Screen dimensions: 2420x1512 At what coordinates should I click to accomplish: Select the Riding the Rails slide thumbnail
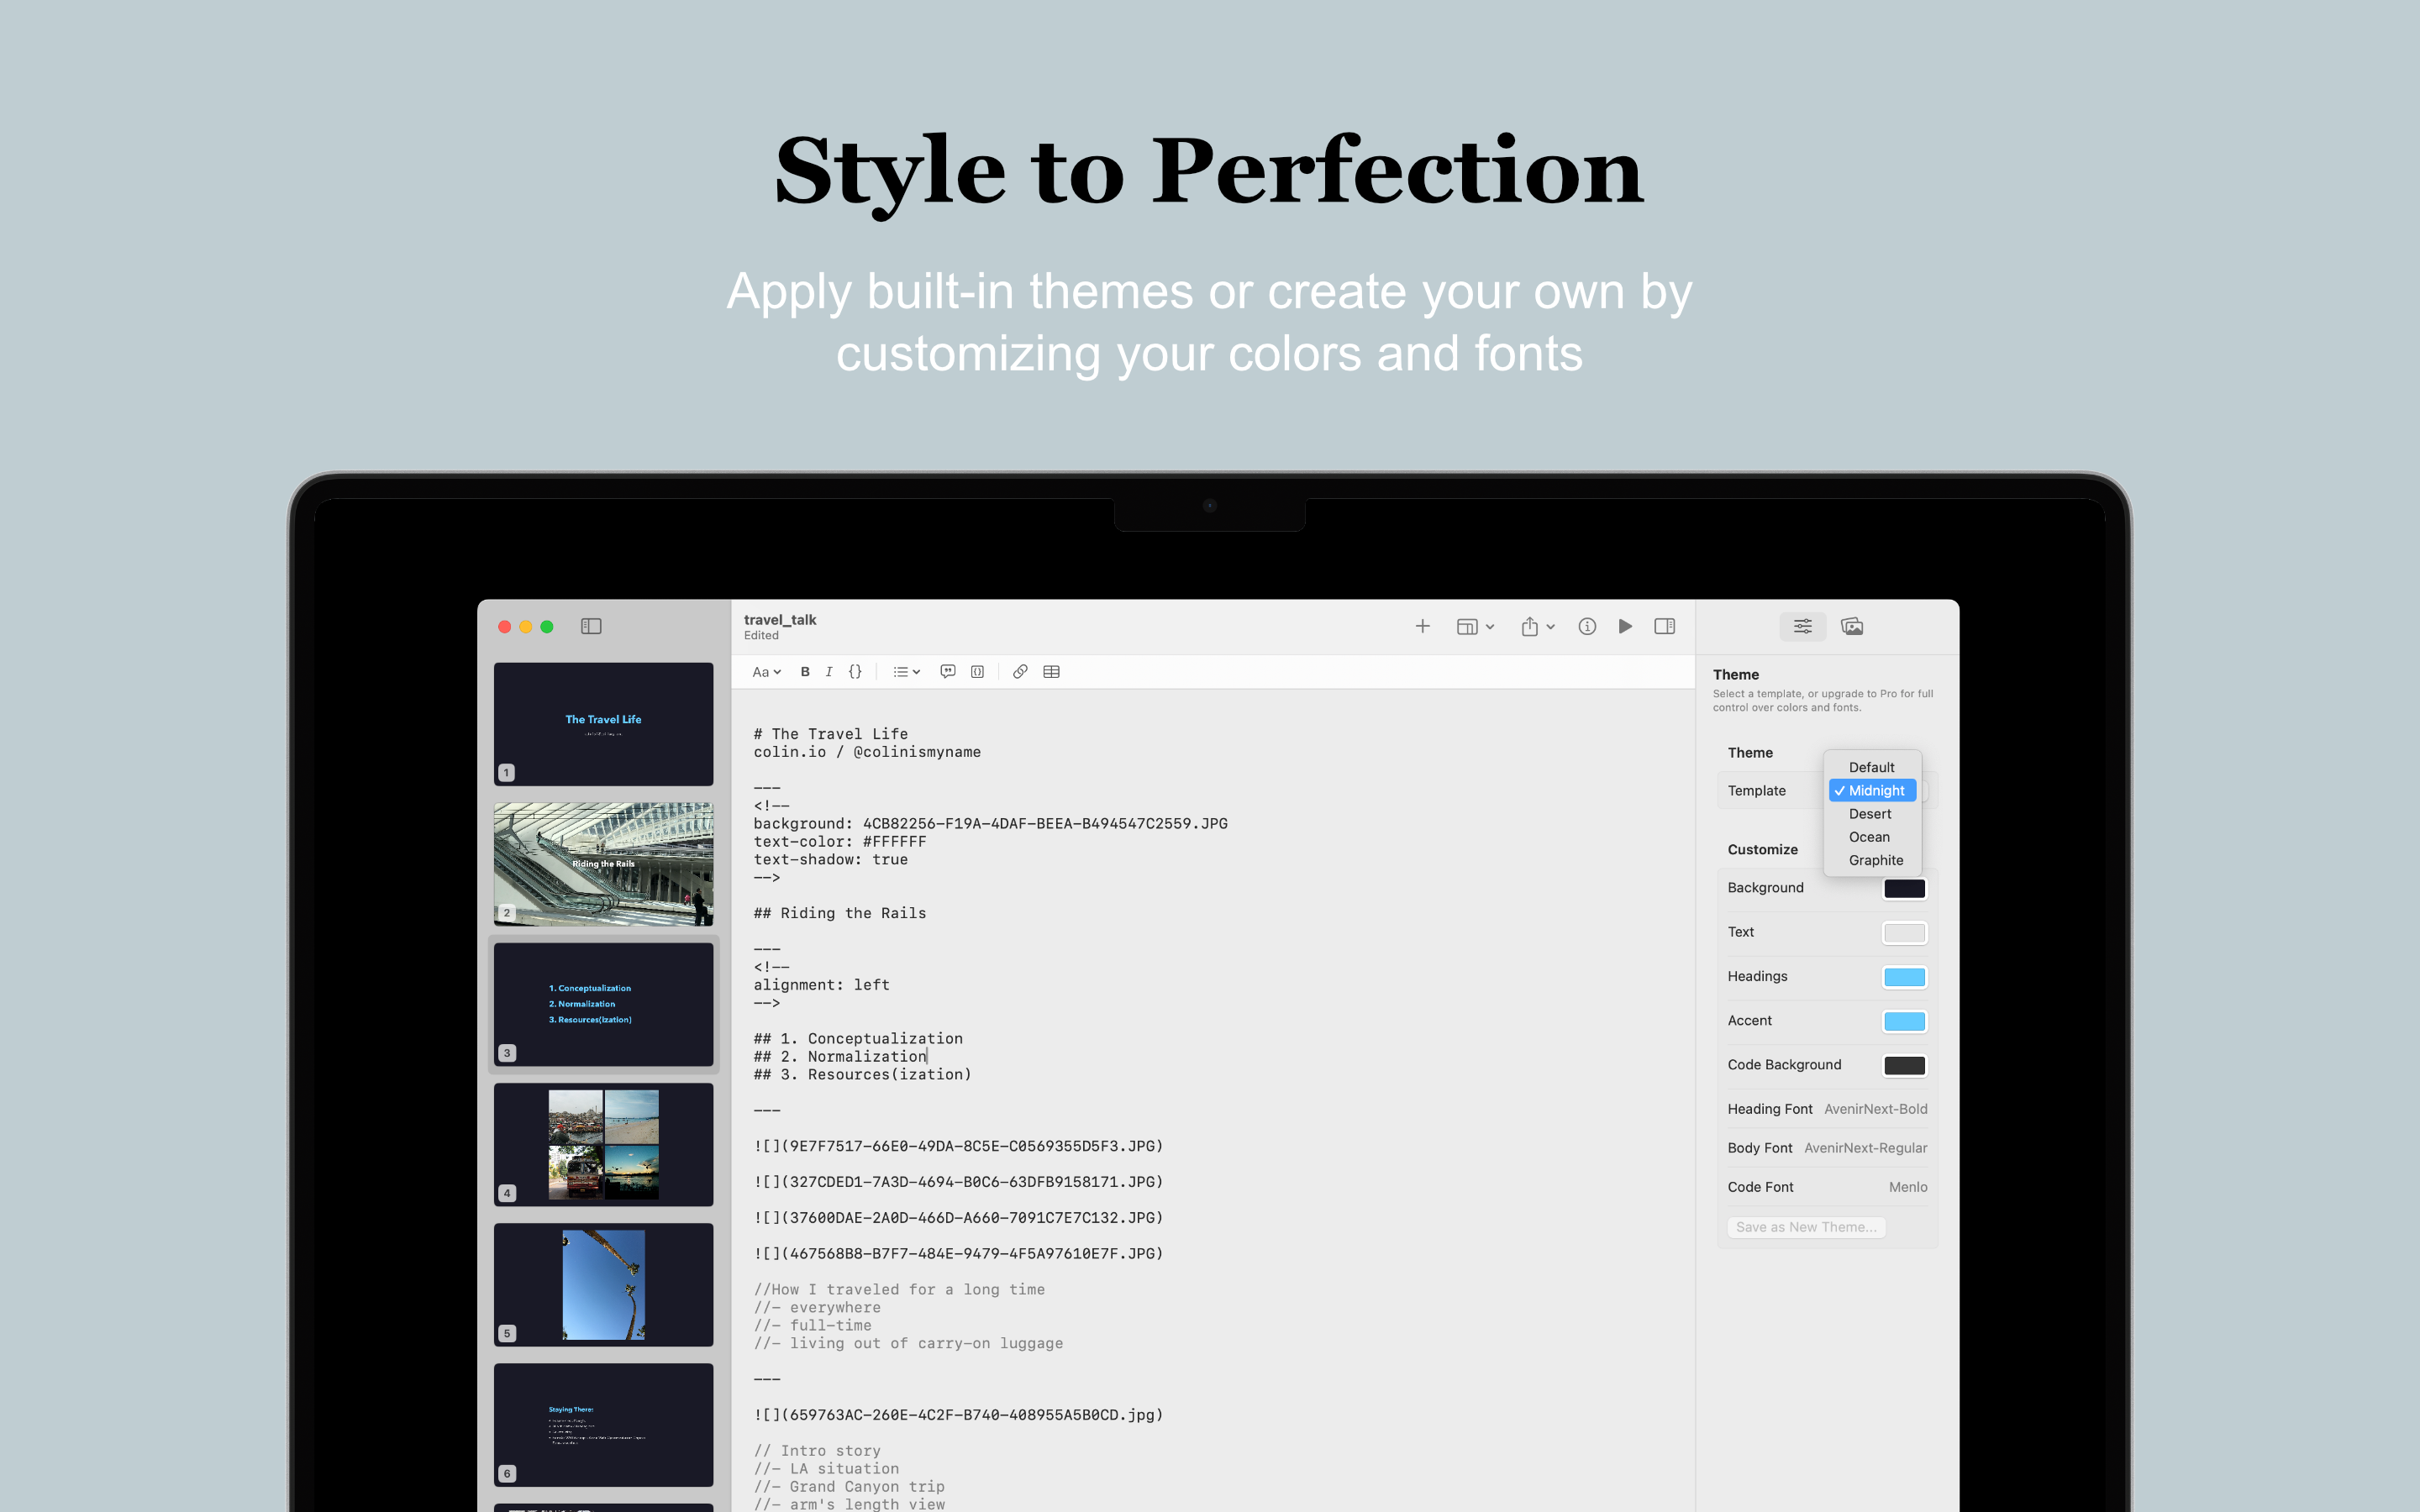pos(603,863)
